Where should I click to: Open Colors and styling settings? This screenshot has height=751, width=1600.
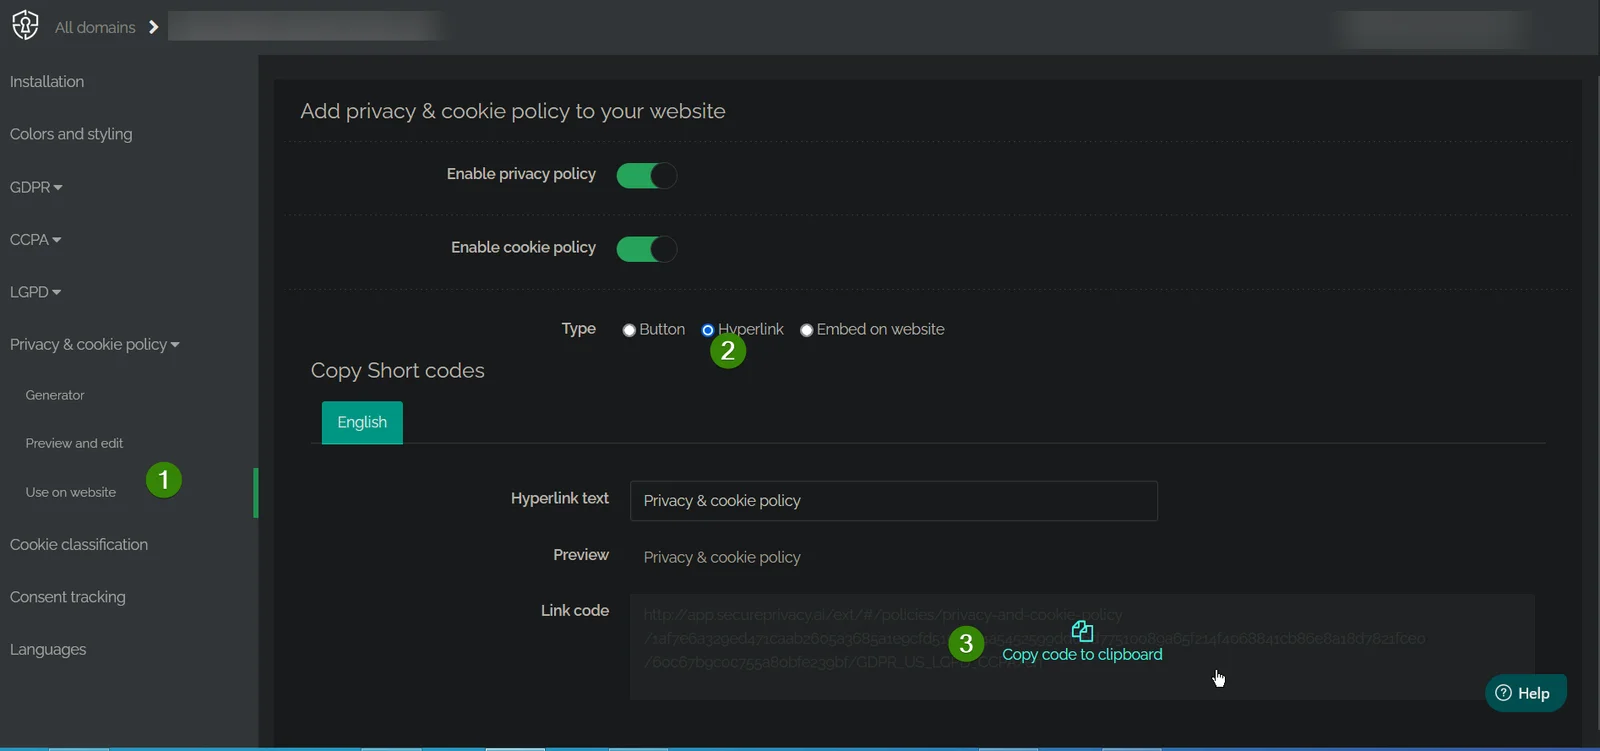click(71, 134)
